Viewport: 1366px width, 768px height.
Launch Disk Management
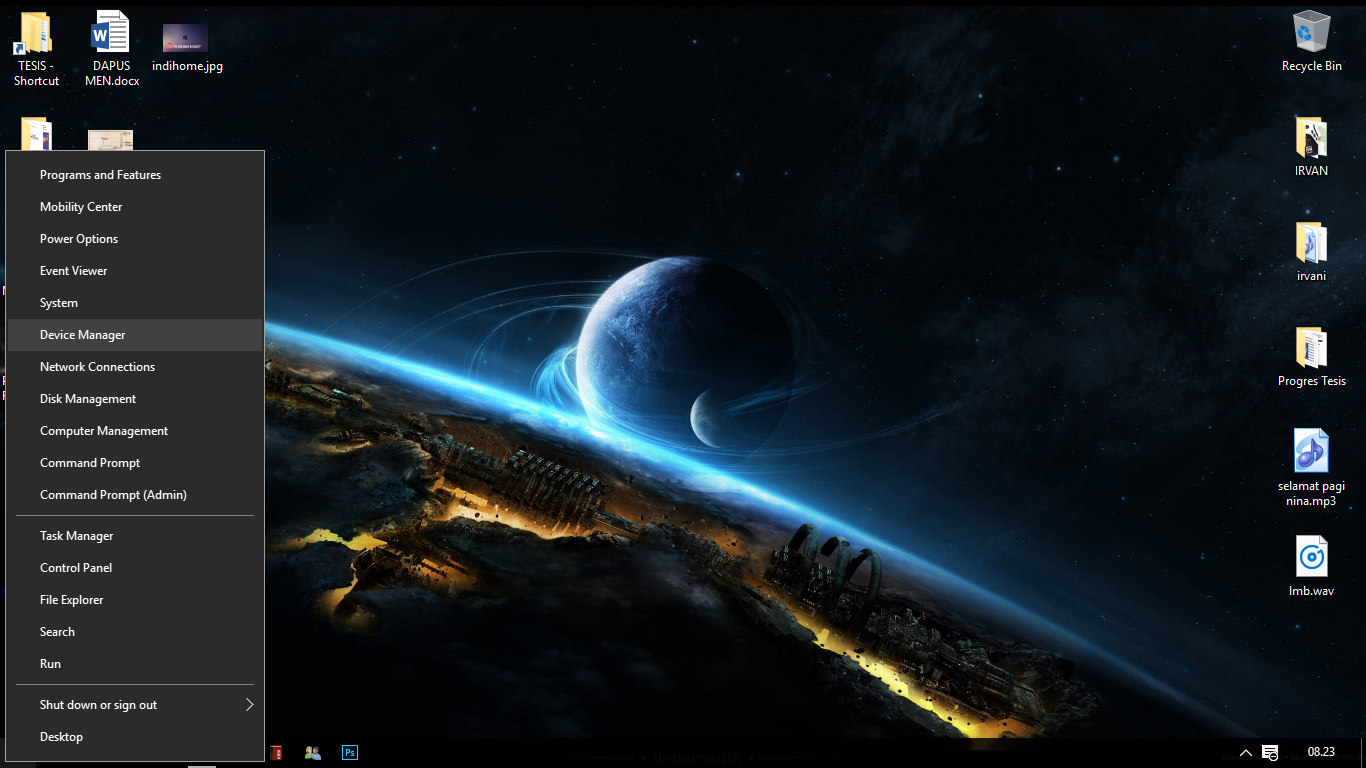pos(135,399)
